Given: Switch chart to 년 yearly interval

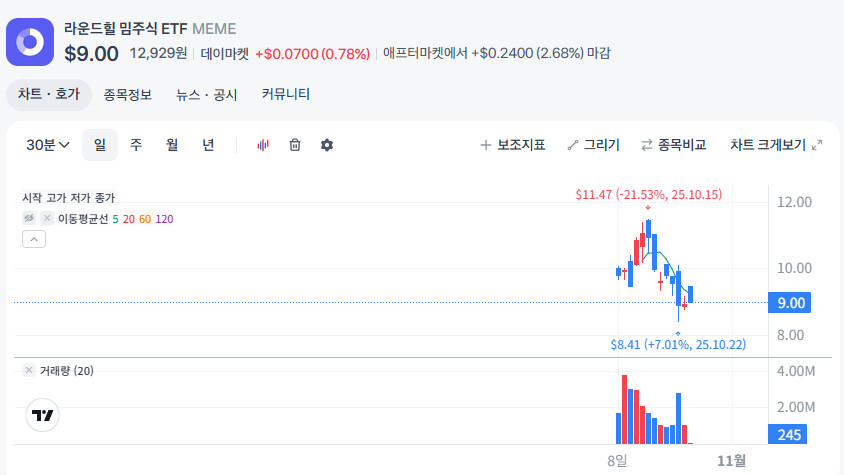Looking at the screenshot, I should point(208,145).
